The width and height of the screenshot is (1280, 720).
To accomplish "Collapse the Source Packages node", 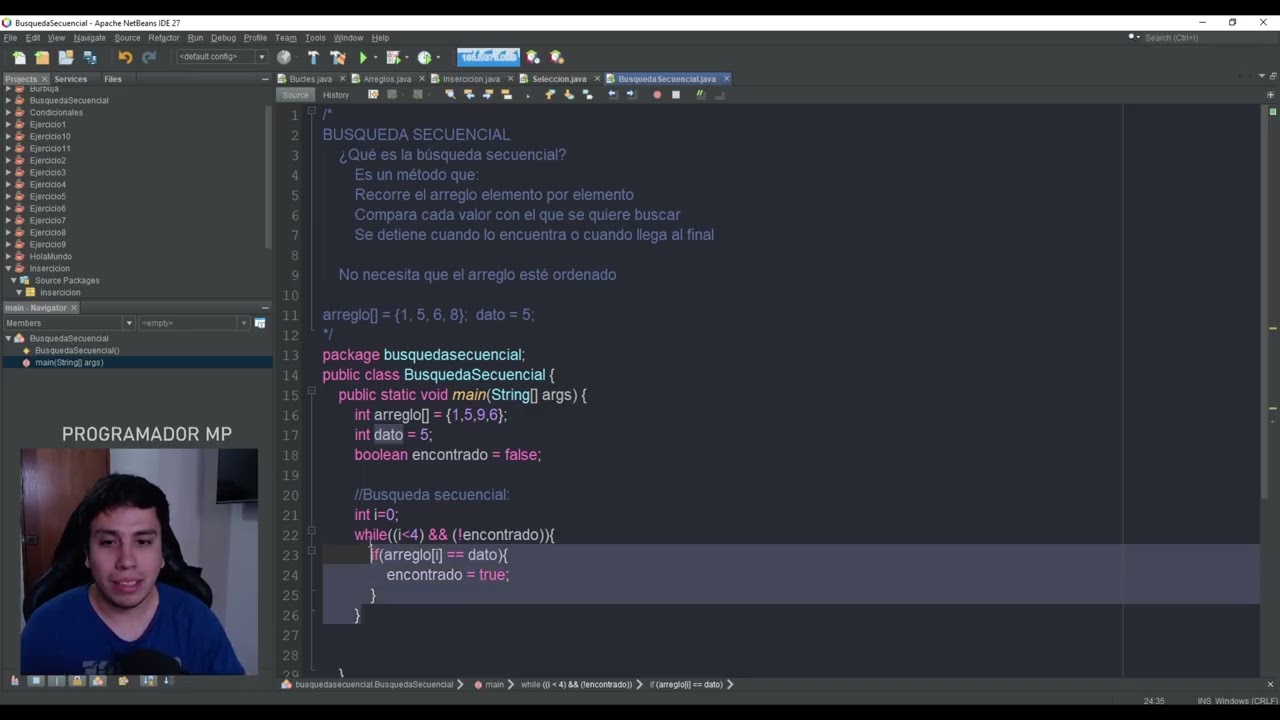I will point(14,280).
